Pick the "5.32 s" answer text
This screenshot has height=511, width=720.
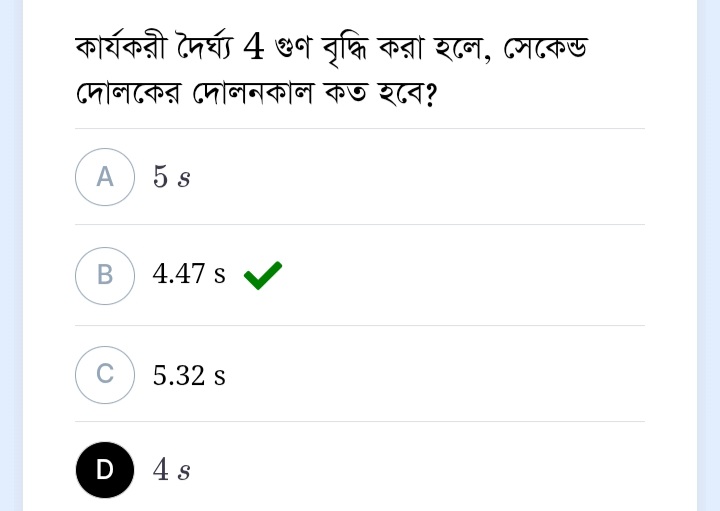(x=189, y=376)
